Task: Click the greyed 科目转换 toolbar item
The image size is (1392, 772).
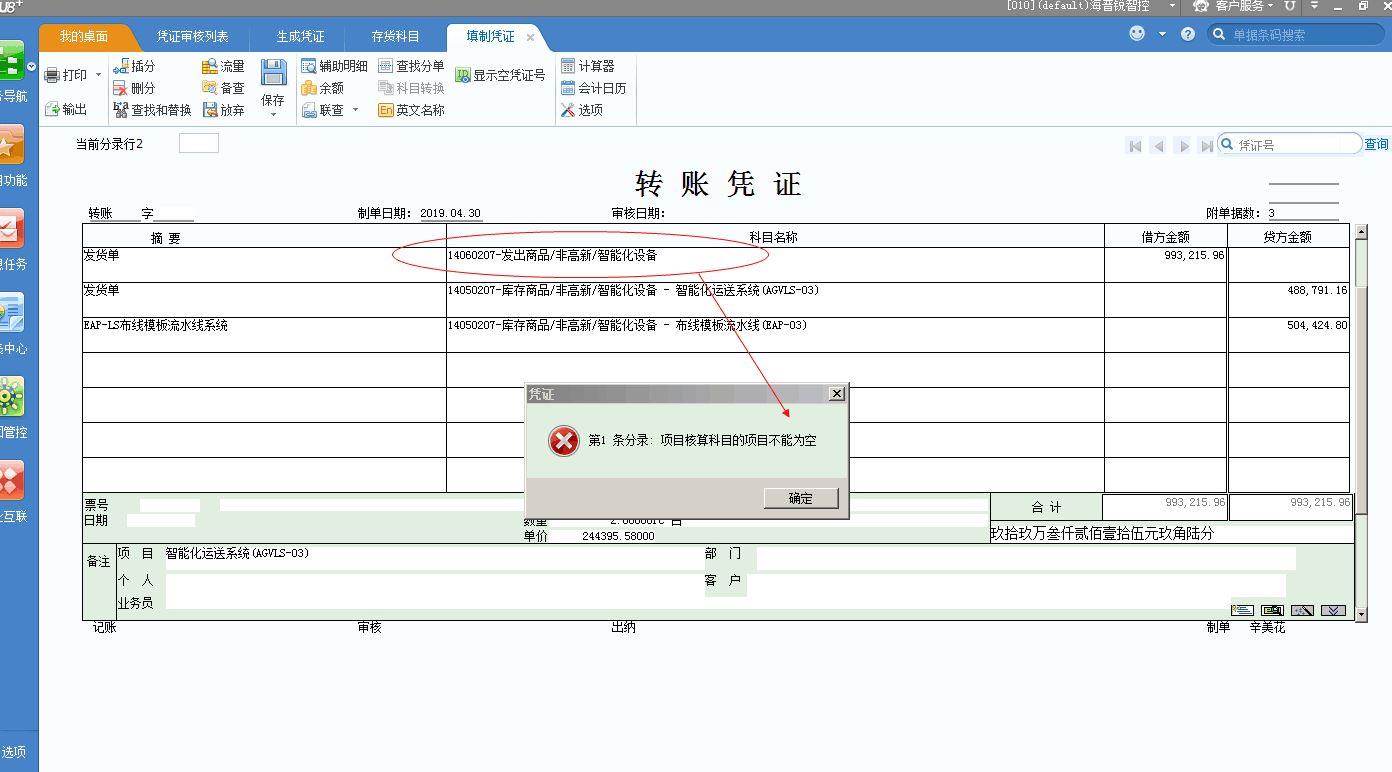Action: [x=411, y=88]
